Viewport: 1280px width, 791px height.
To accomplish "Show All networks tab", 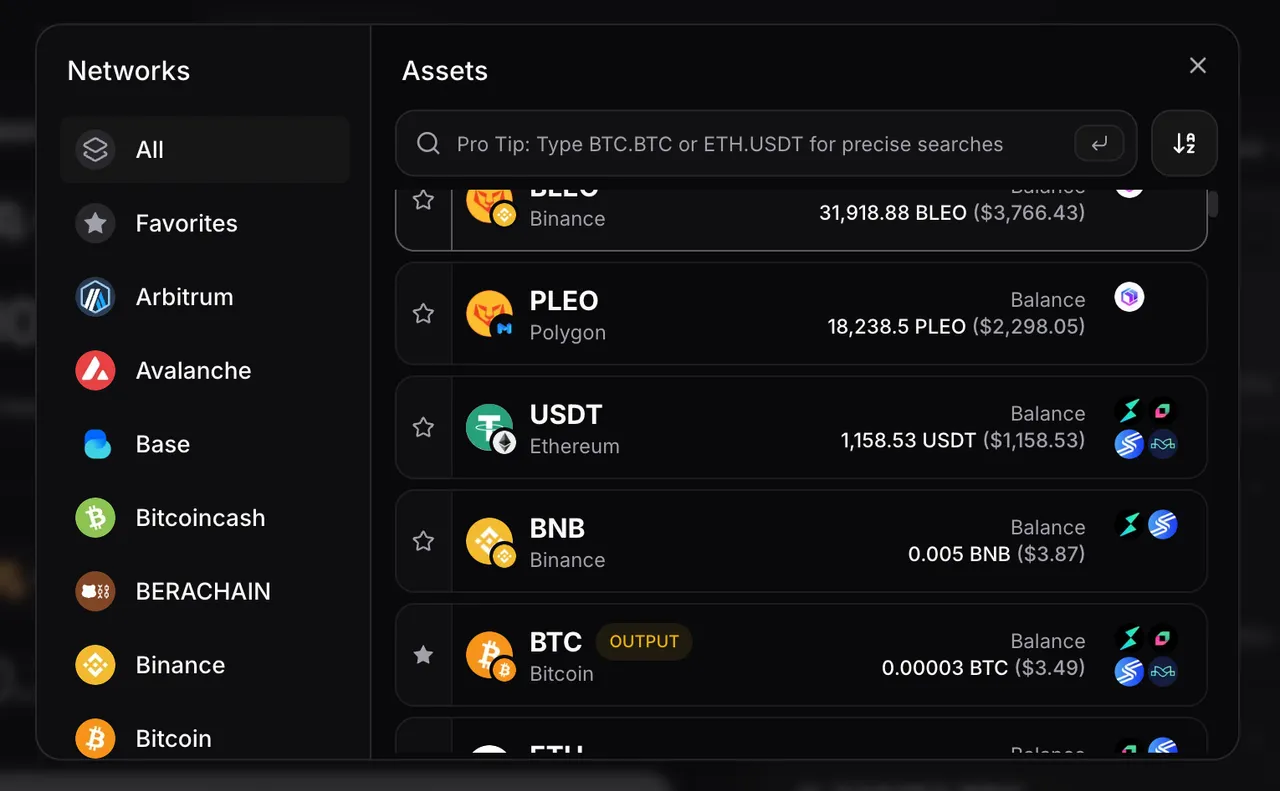I will pyautogui.click(x=205, y=150).
